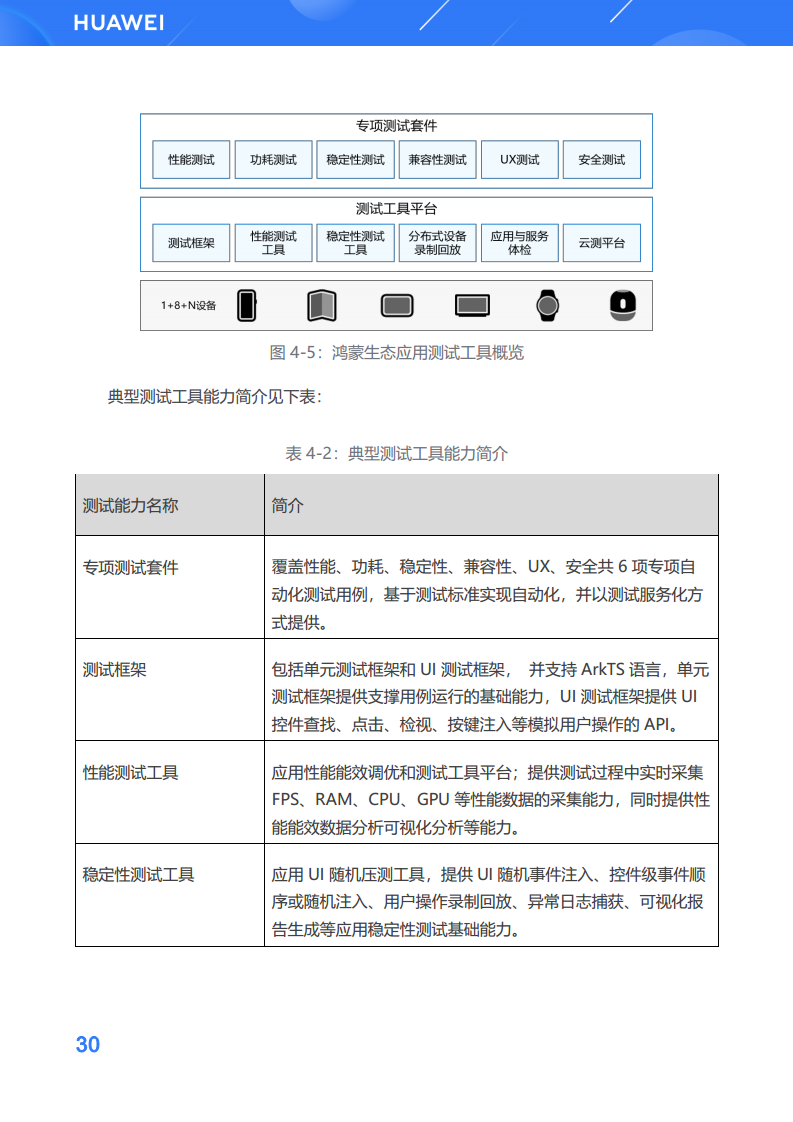The image size is (793, 1122).
Task: Select the 云测平台 box
Action: click(602, 243)
